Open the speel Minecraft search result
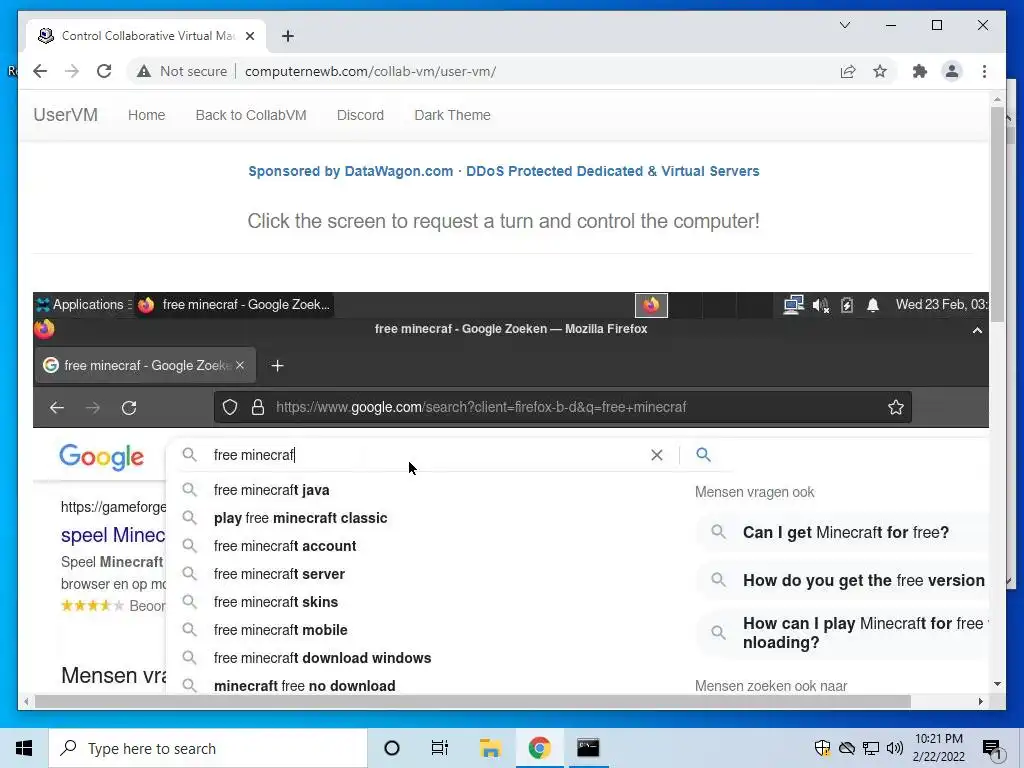1024x768 pixels. pyautogui.click(x=113, y=535)
